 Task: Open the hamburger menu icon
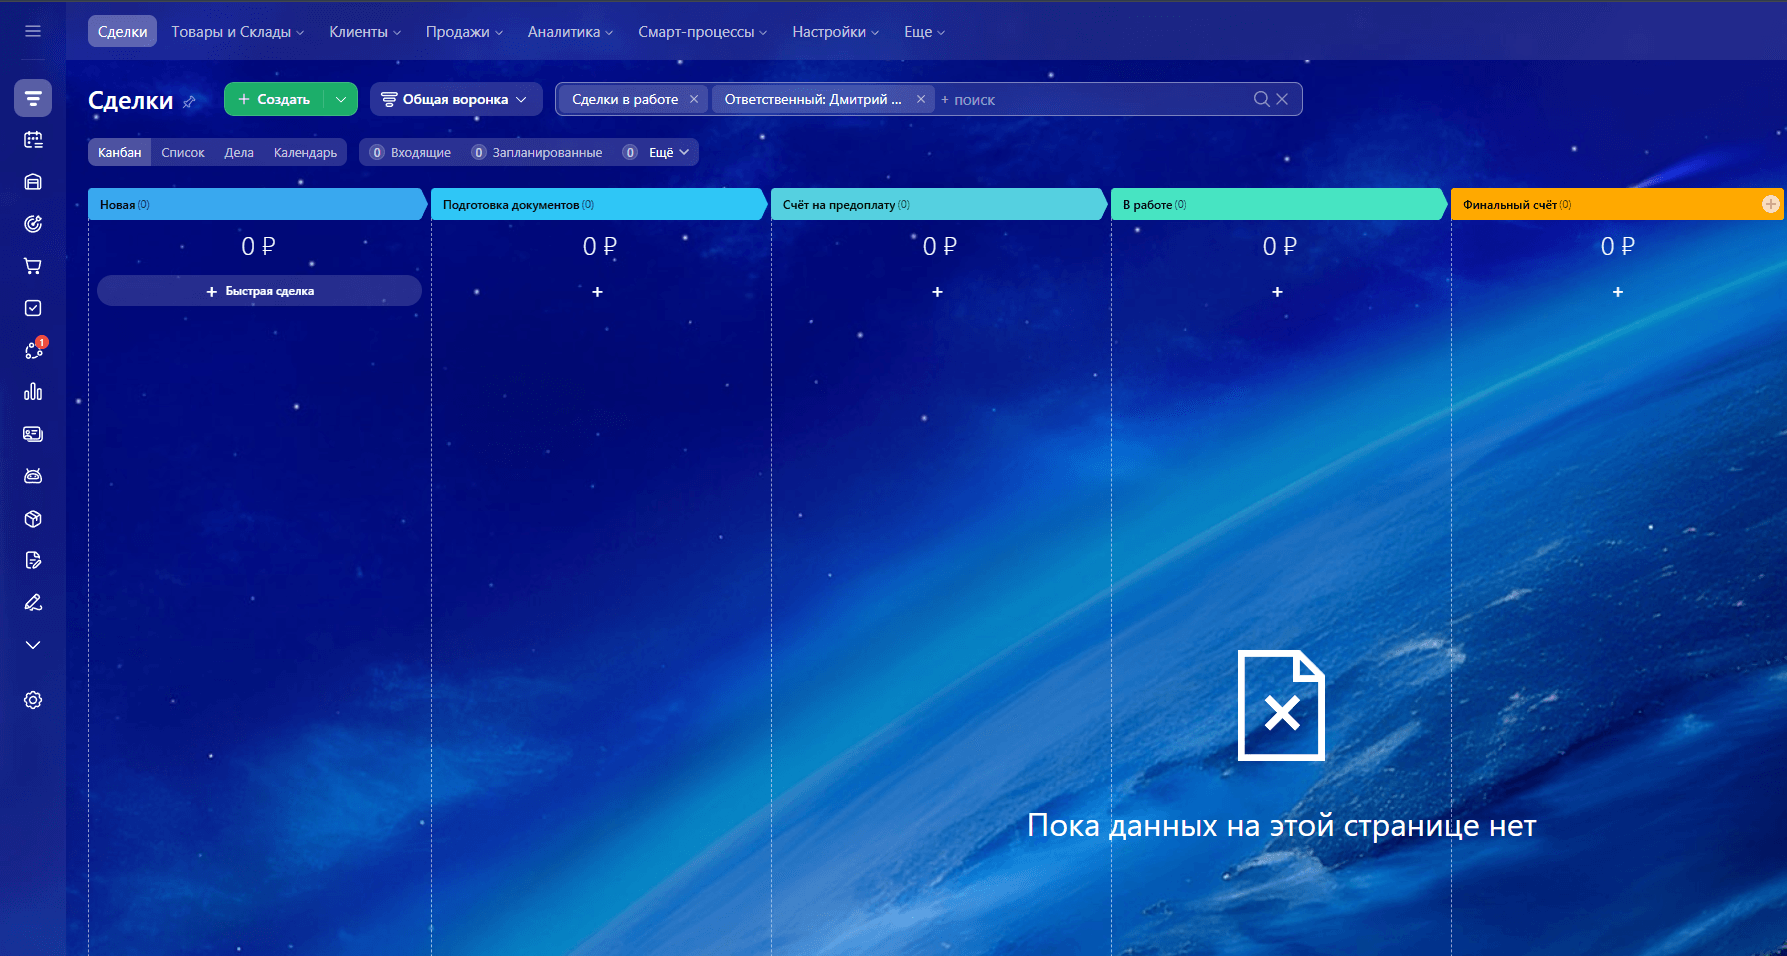point(33,31)
